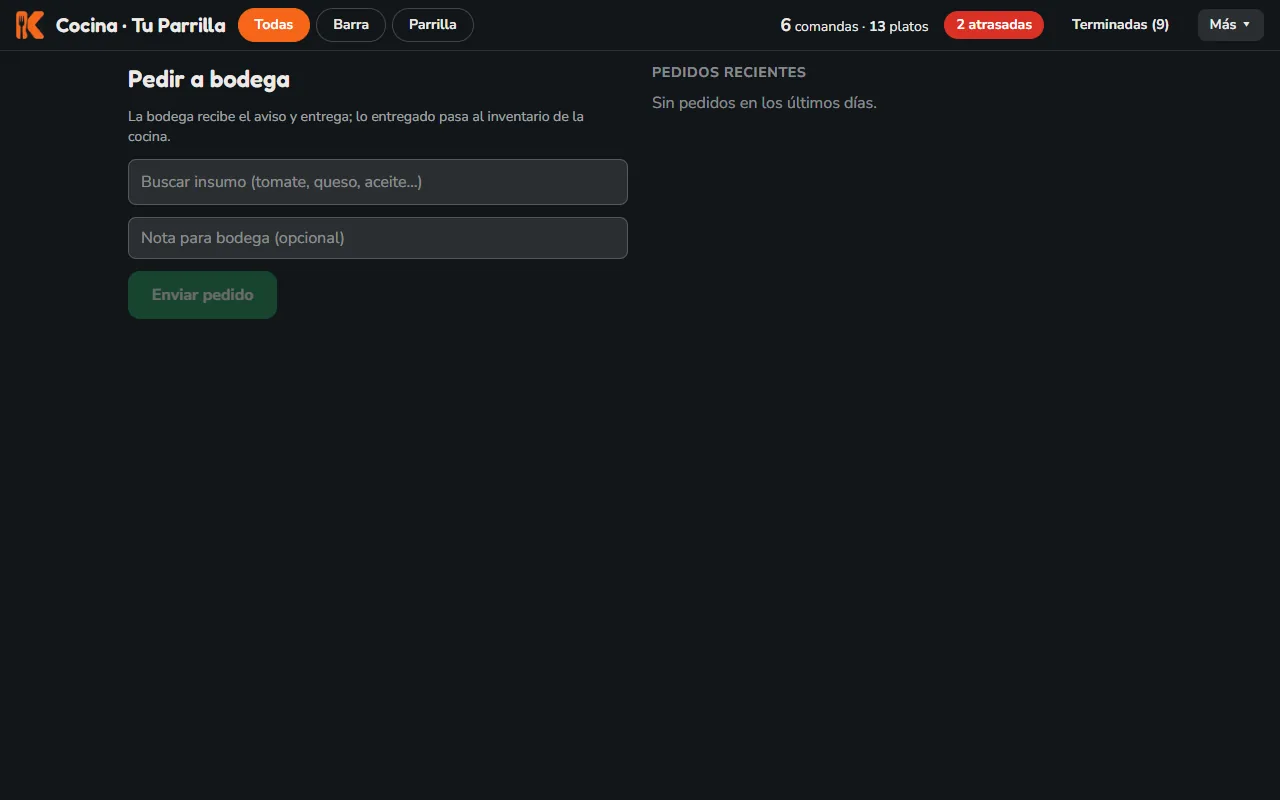The width and height of the screenshot is (1280, 800).
Task: Click the Enviar pedido button
Action: pos(202,295)
